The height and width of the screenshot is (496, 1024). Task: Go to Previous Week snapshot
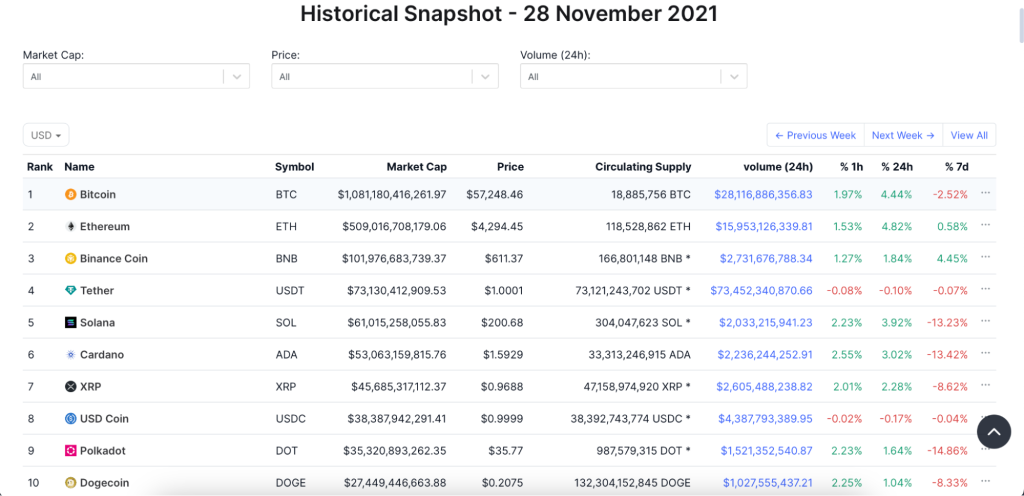click(815, 135)
